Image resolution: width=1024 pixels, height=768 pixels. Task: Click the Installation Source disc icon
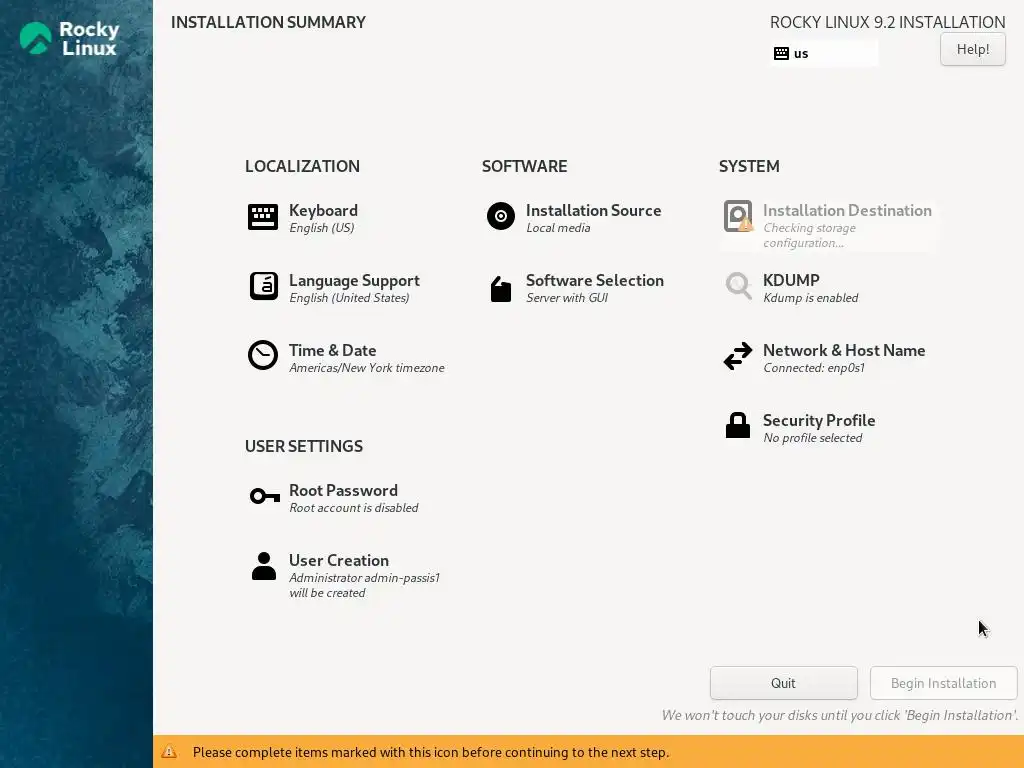tap(501, 216)
